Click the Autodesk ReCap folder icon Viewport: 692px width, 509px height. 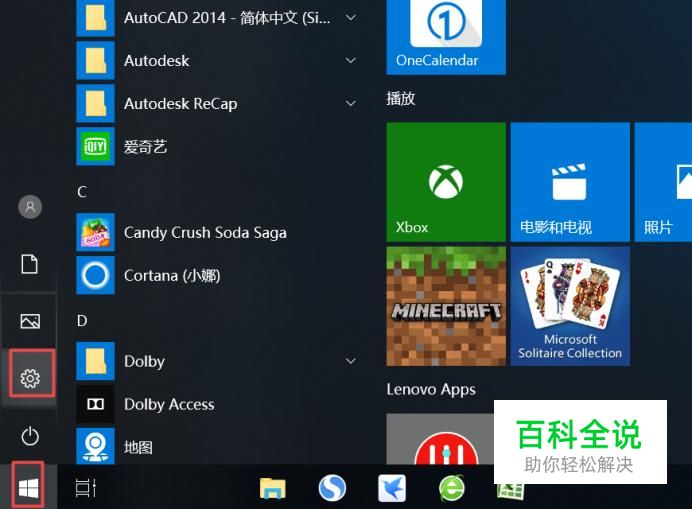pyautogui.click(x=95, y=103)
